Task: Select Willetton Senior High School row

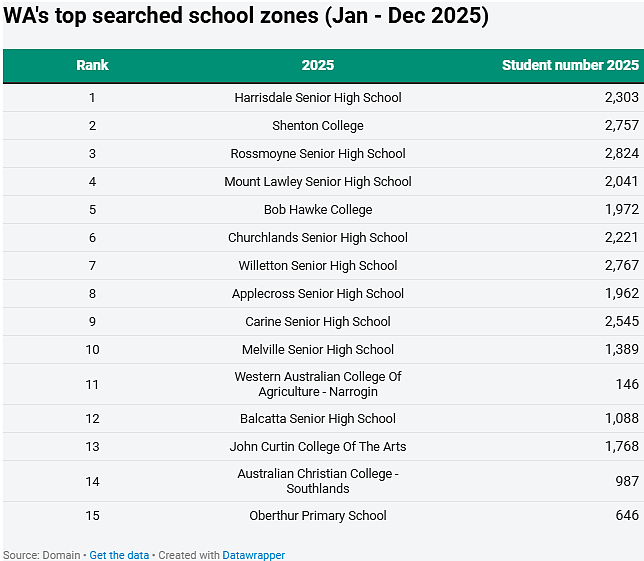Action: 321,265
